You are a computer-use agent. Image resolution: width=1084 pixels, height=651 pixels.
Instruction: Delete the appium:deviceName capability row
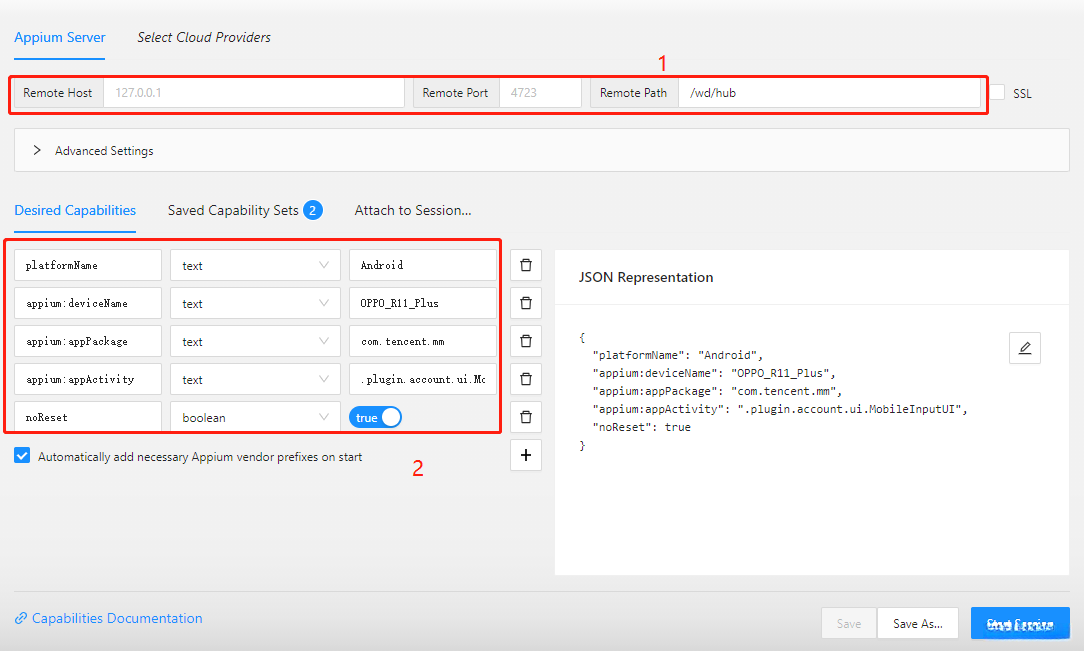click(x=525, y=303)
